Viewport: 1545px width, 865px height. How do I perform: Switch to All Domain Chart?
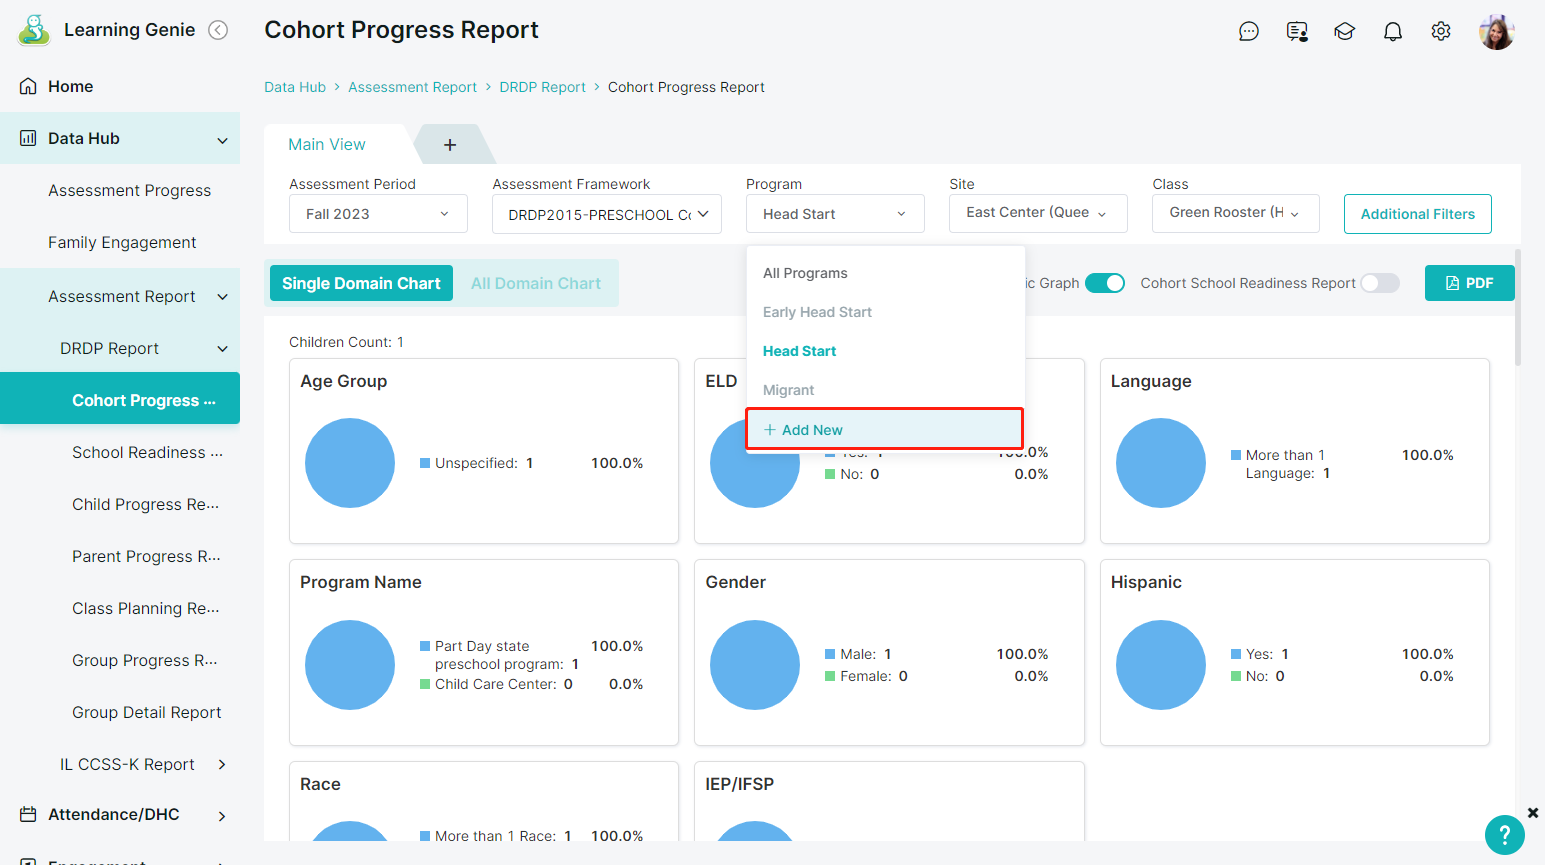(x=536, y=284)
